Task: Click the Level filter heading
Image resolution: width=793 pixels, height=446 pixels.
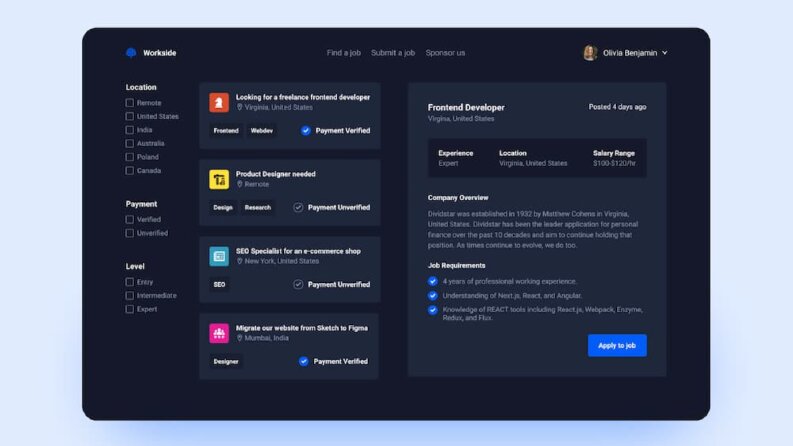Action: 135,266
